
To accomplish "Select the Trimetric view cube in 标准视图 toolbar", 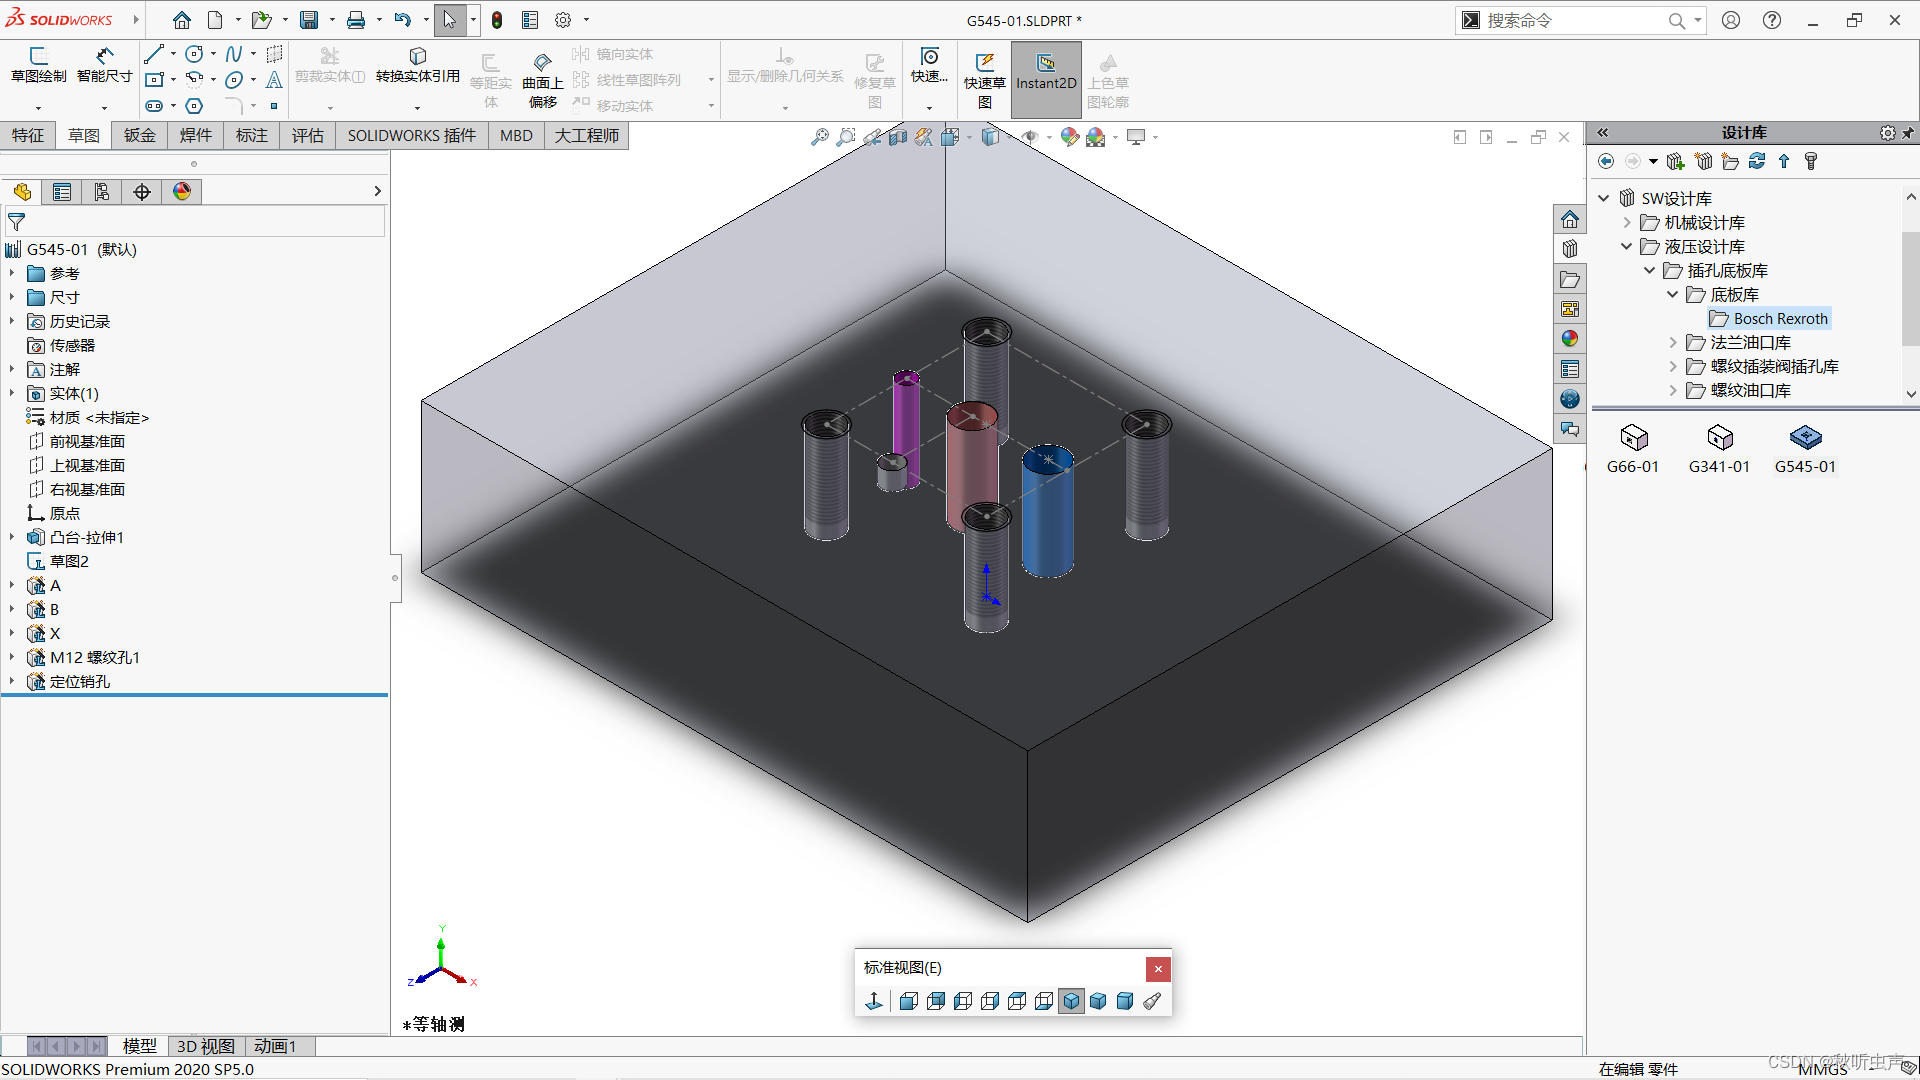I will [x=1098, y=1001].
